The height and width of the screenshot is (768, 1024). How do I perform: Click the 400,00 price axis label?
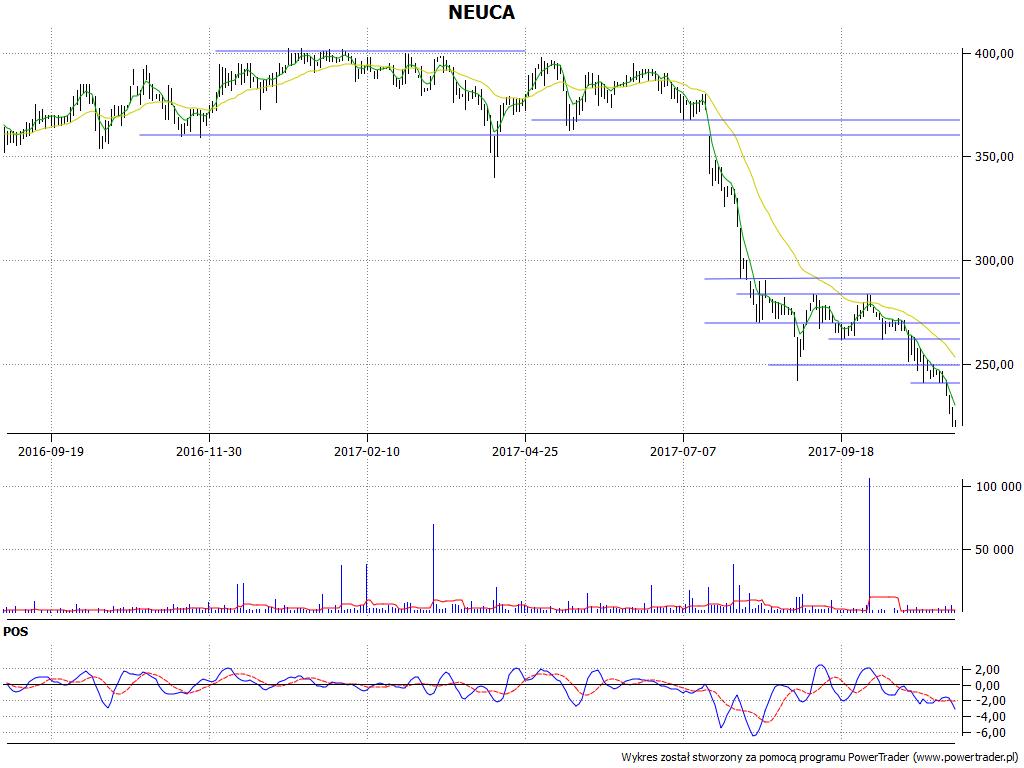(994, 54)
